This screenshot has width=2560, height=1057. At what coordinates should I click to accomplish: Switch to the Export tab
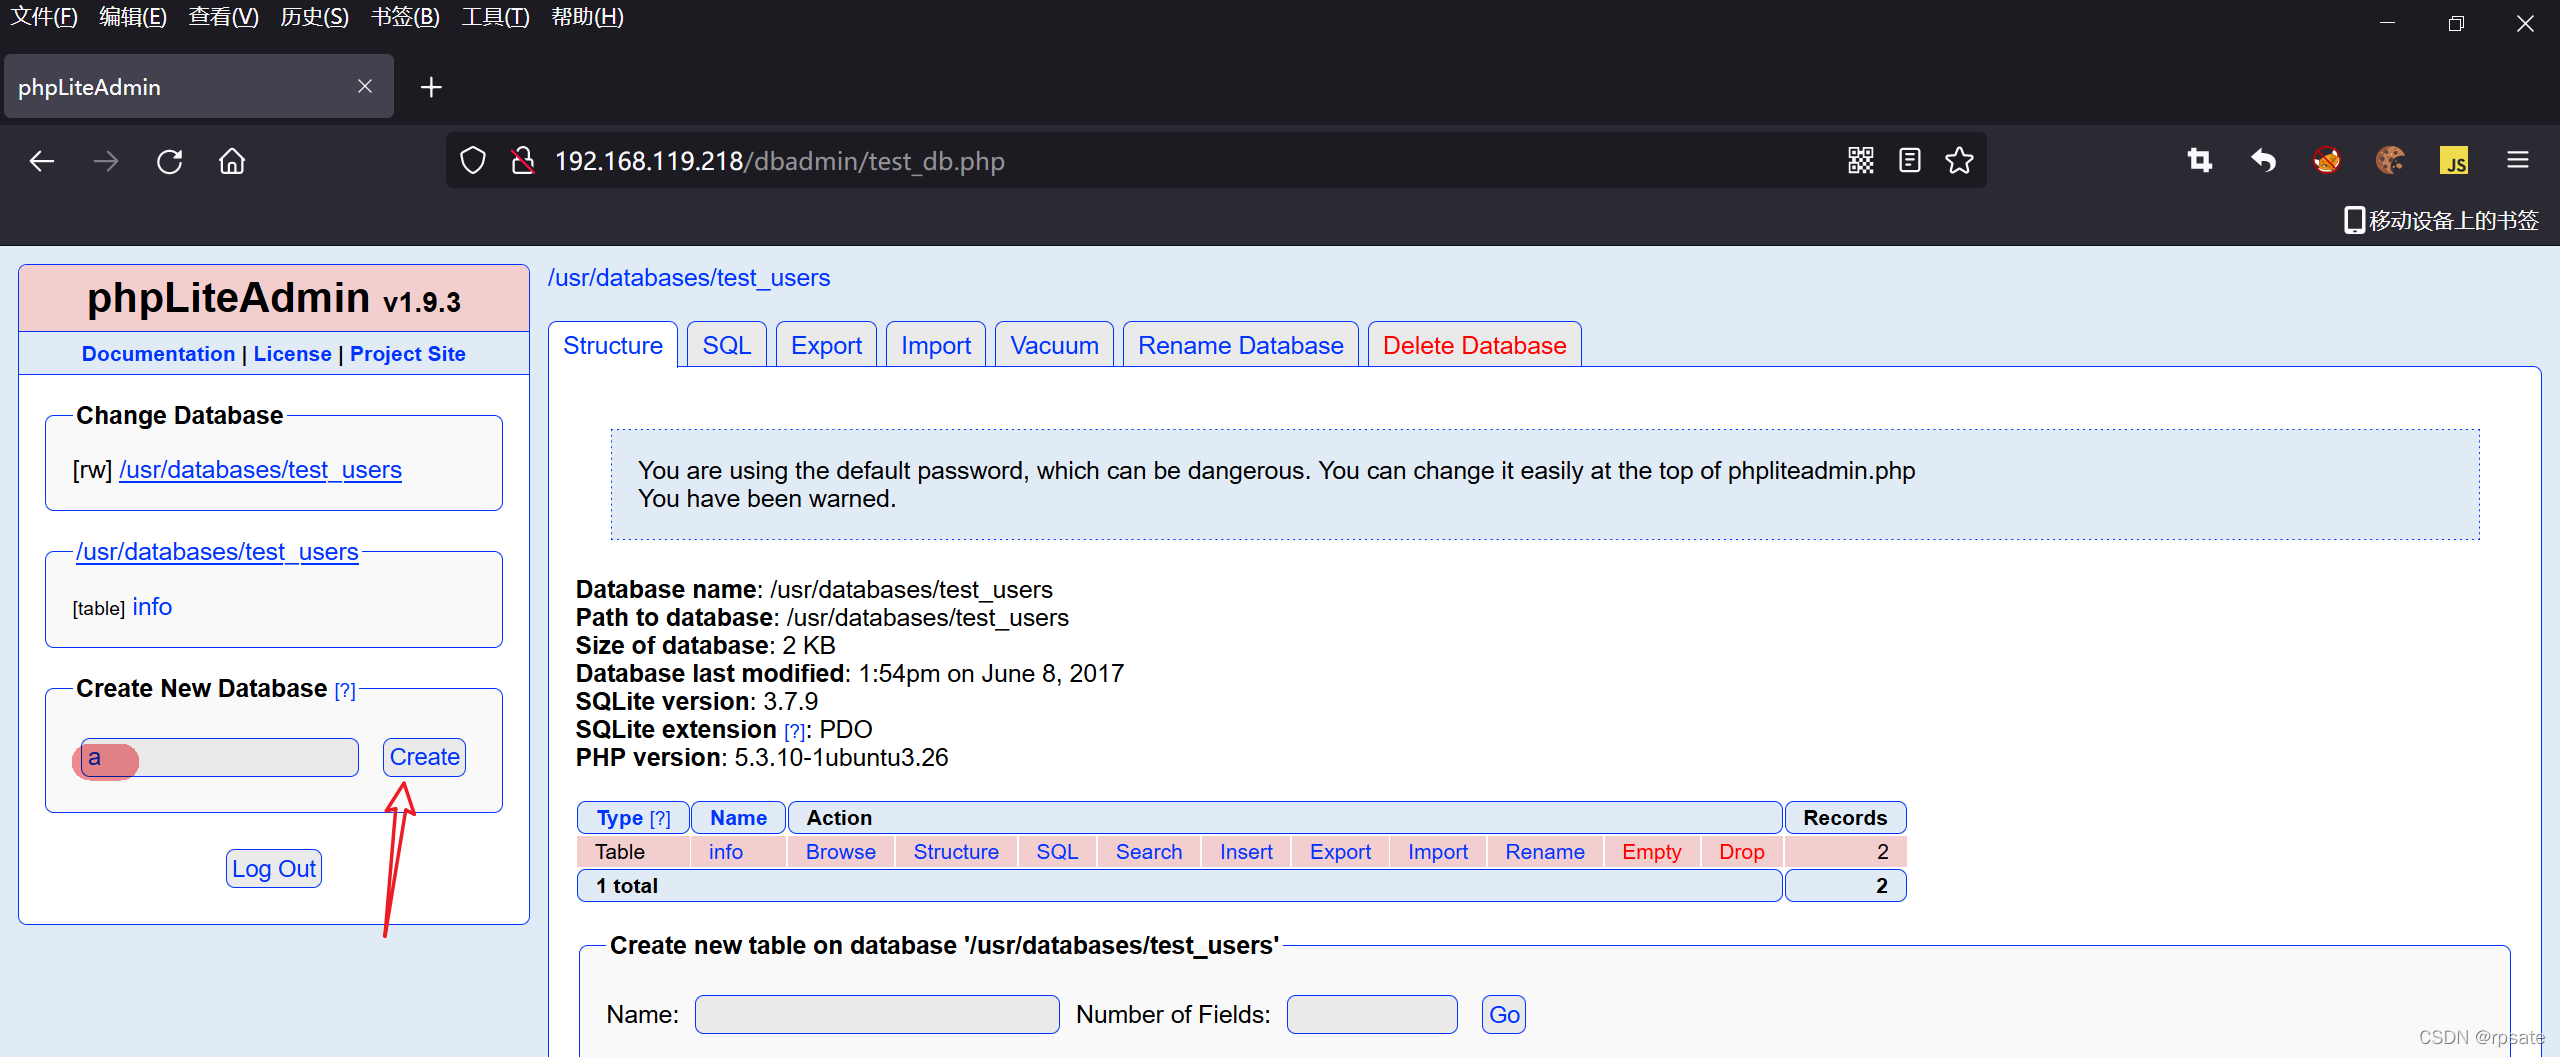826,345
